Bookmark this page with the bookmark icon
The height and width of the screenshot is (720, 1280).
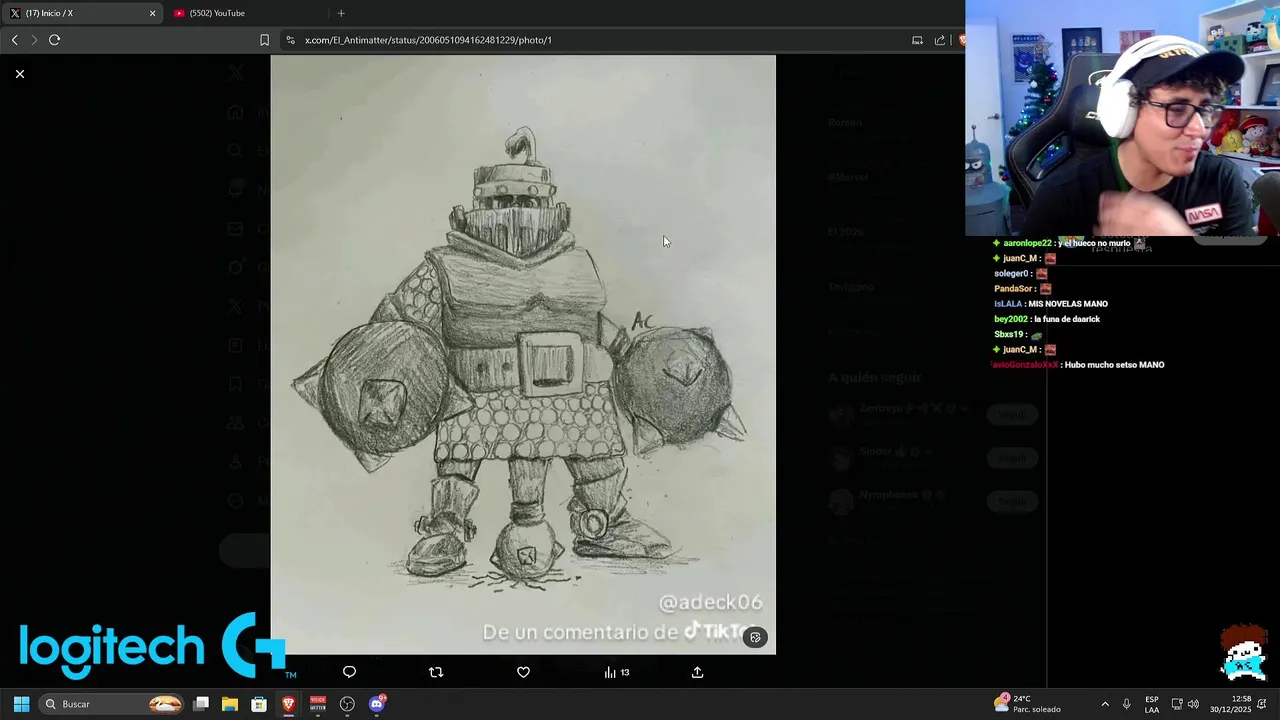pyautogui.click(x=264, y=40)
